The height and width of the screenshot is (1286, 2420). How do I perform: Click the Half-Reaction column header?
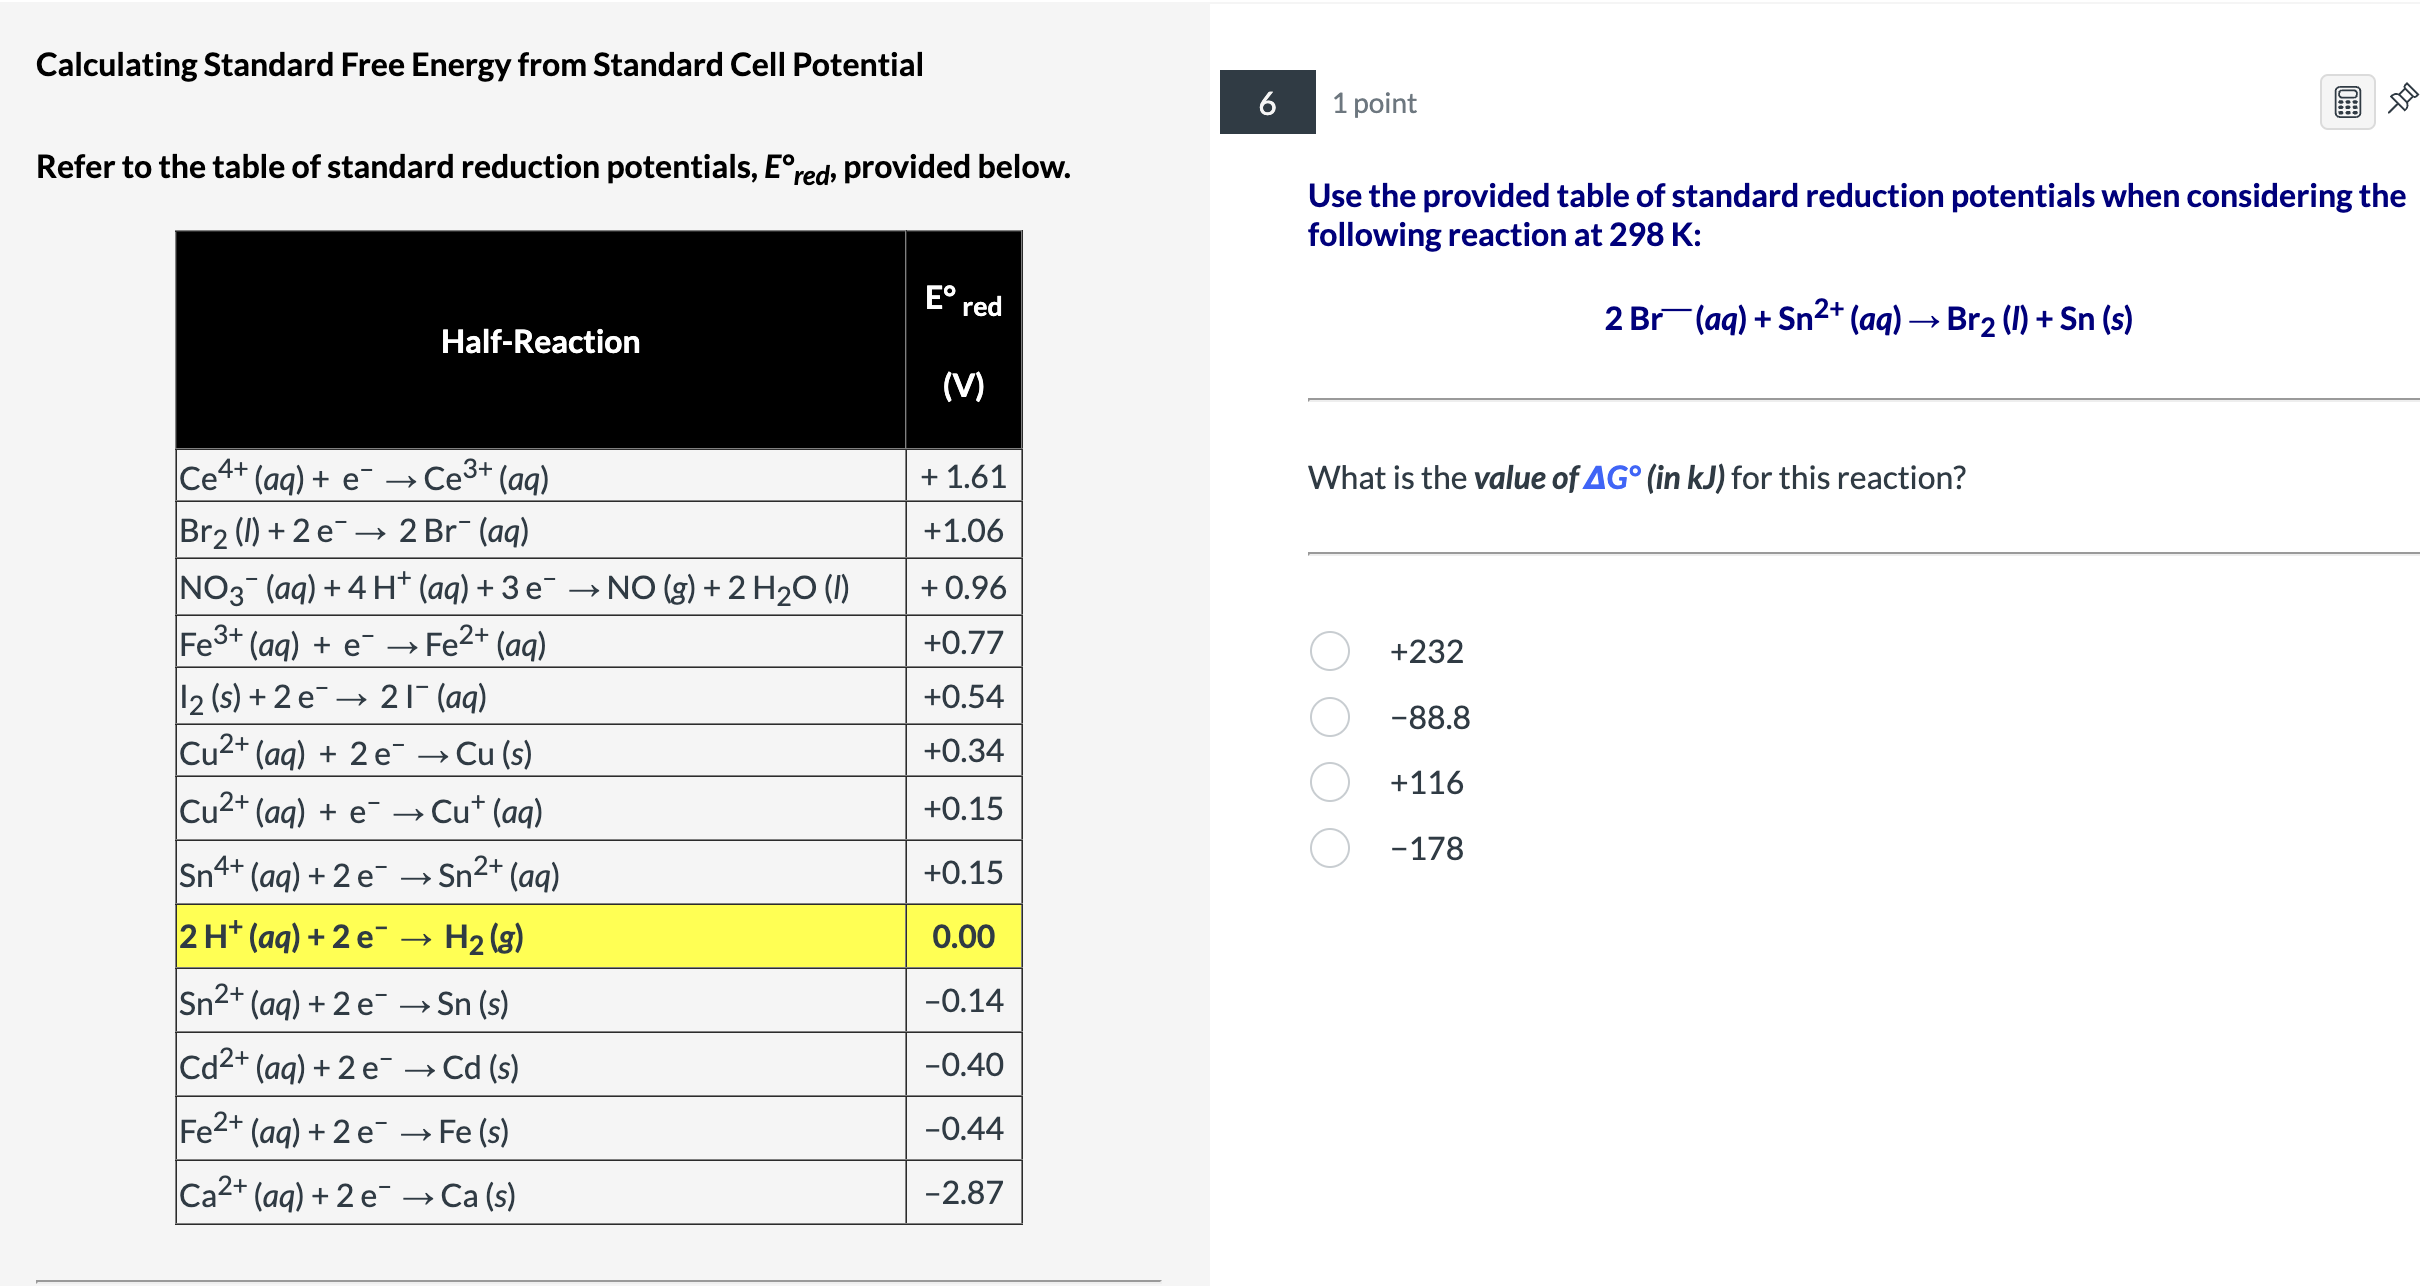point(540,342)
